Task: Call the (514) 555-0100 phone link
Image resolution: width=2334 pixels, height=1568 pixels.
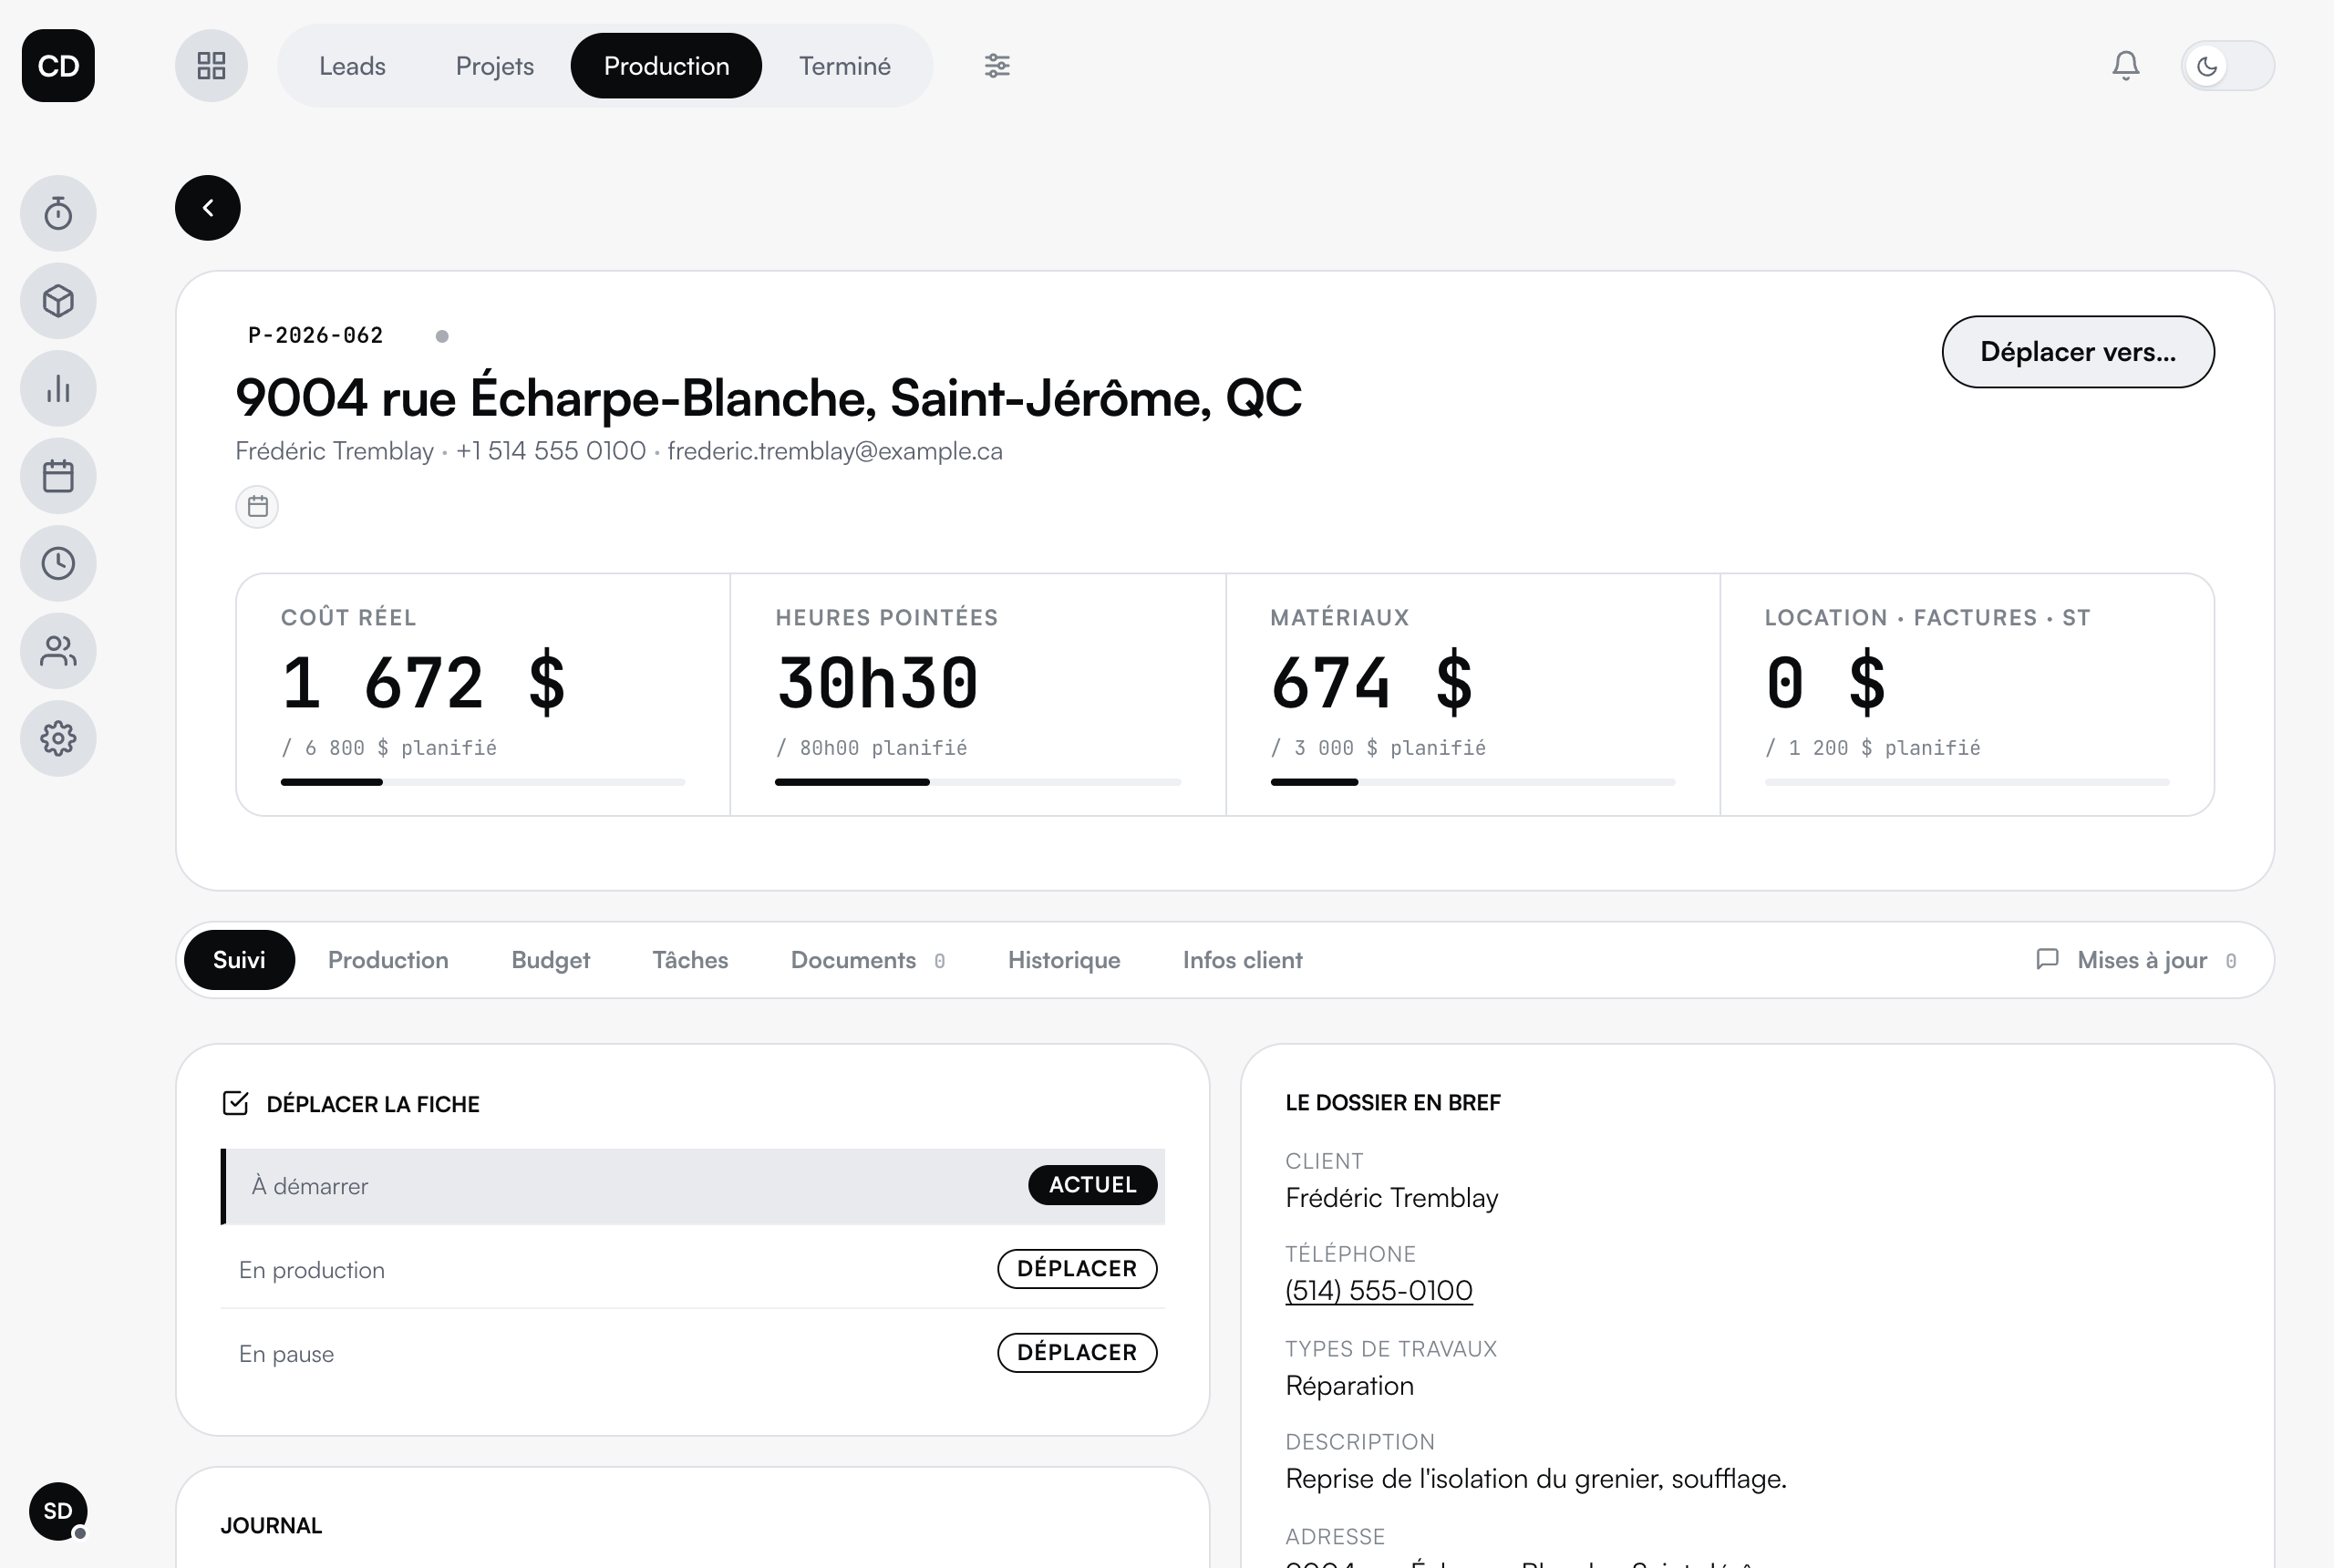Action: 1378,1290
